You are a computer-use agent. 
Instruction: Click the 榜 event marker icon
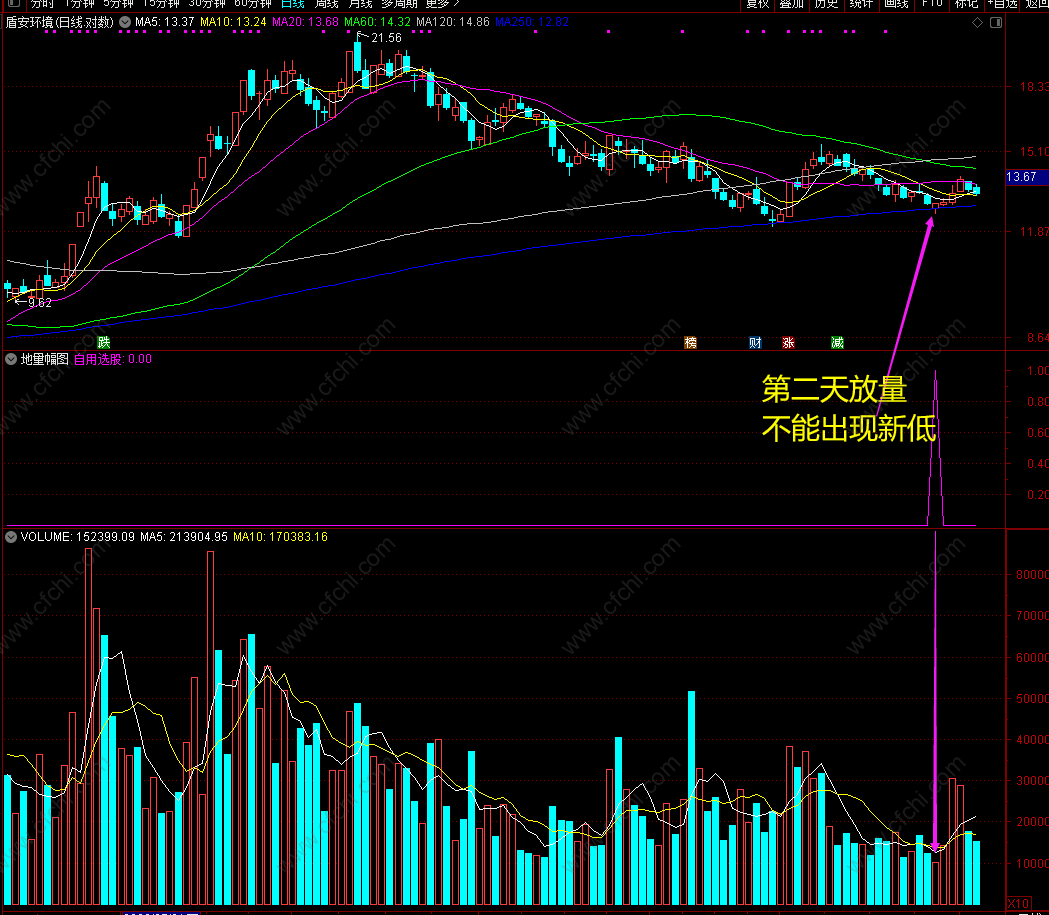tap(690, 342)
